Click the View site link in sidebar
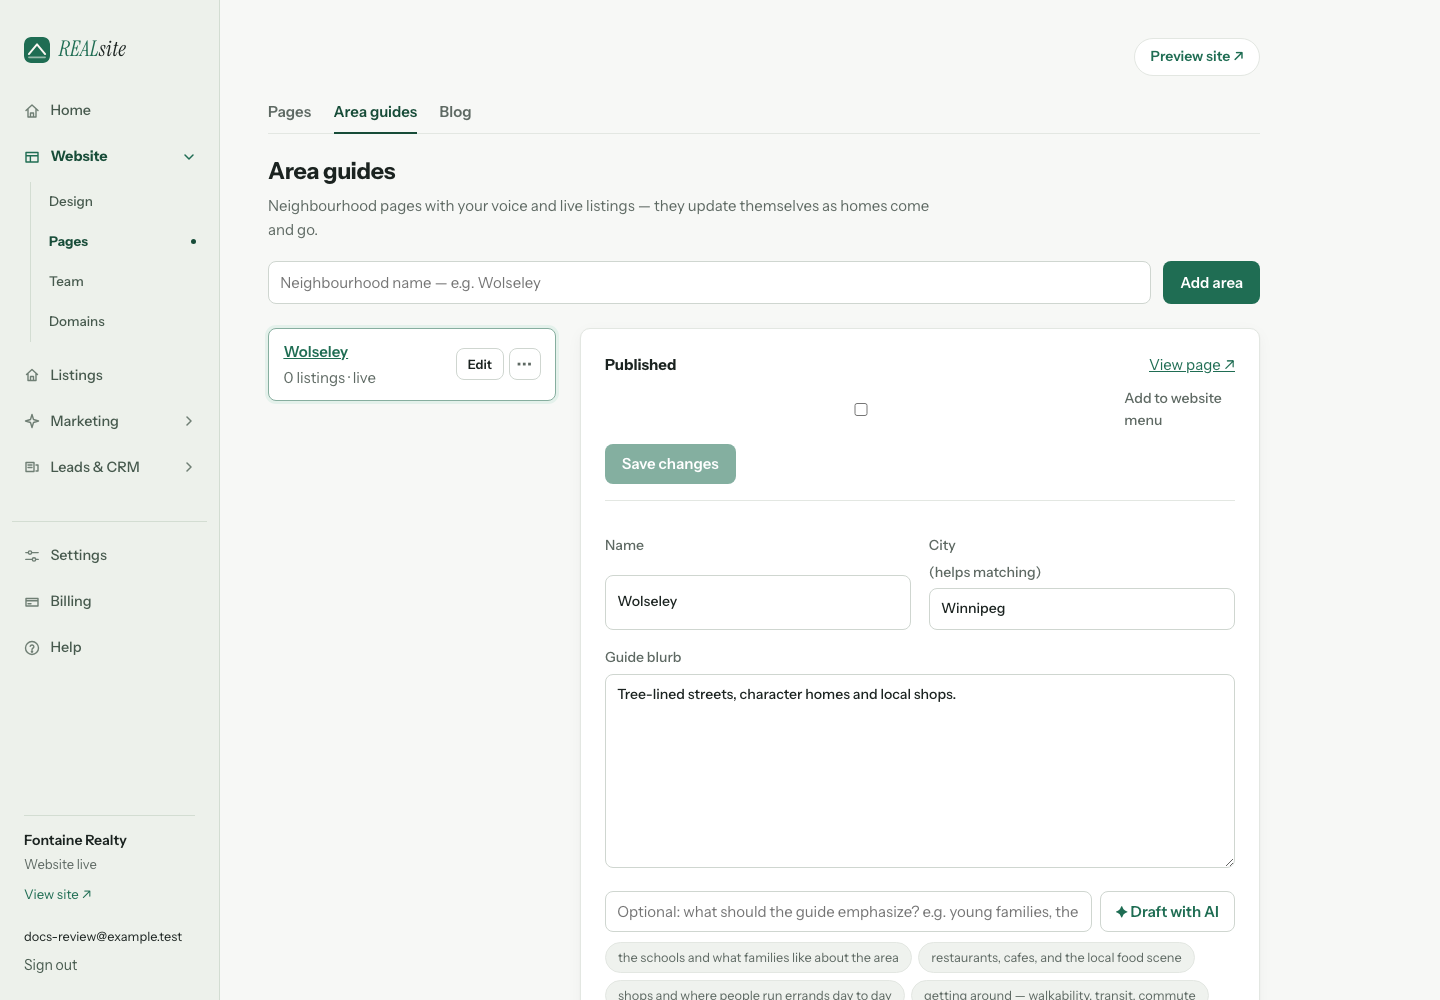1440x1000 pixels. coord(58,895)
